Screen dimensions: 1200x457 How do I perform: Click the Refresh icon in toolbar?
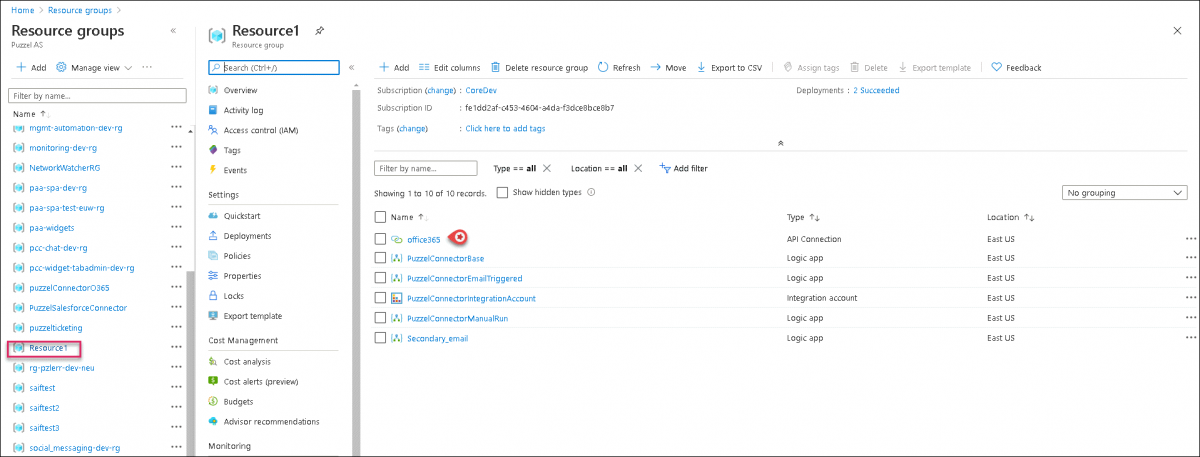point(603,68)
